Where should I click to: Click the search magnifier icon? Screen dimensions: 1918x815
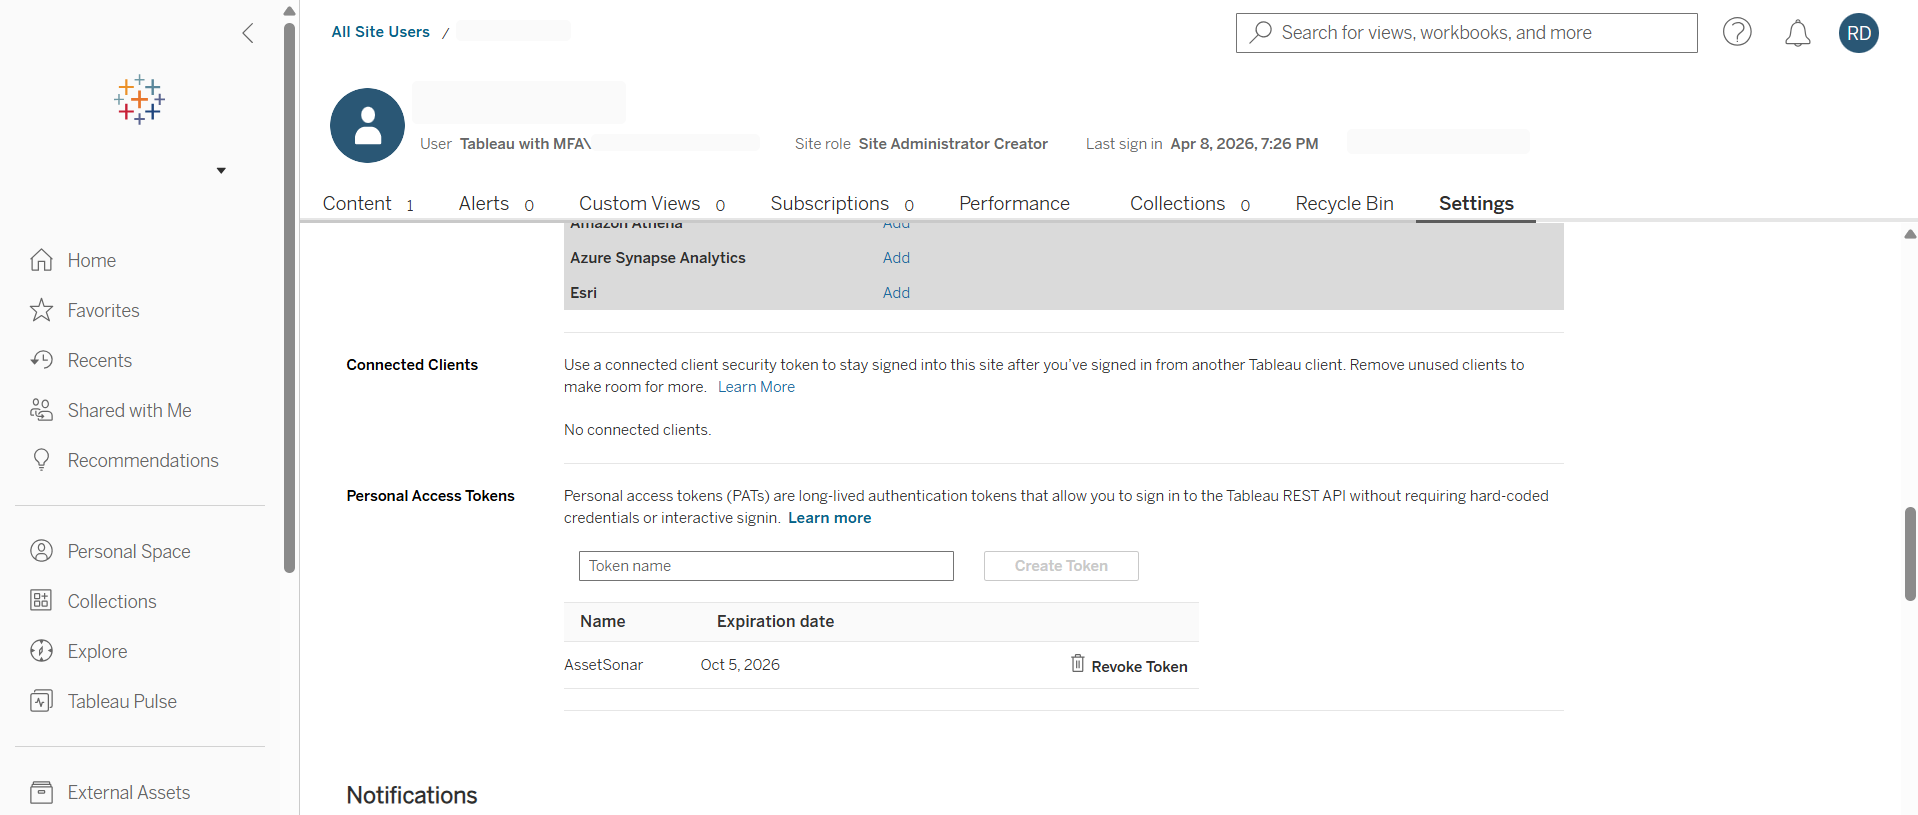[1262, 32]
